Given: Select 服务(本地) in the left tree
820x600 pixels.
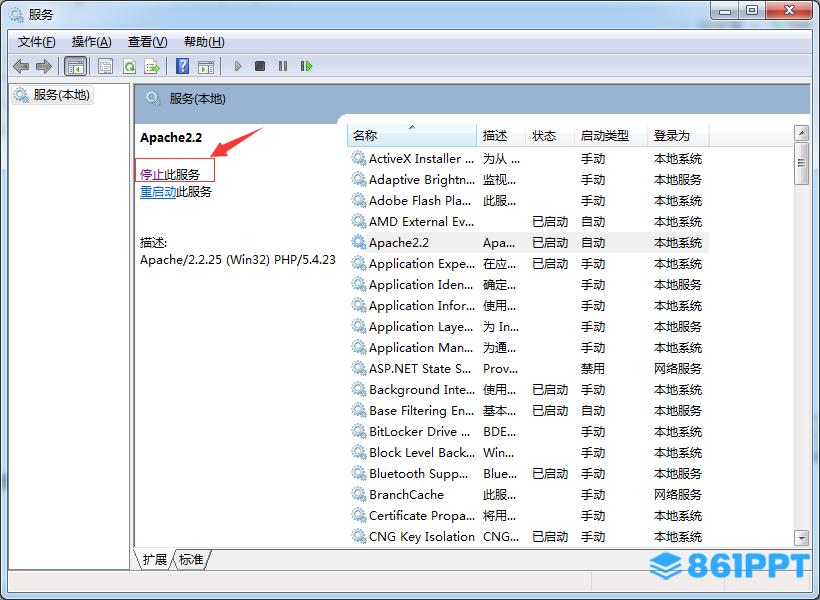Looking at the screenshot, I should tap(61, 95).
